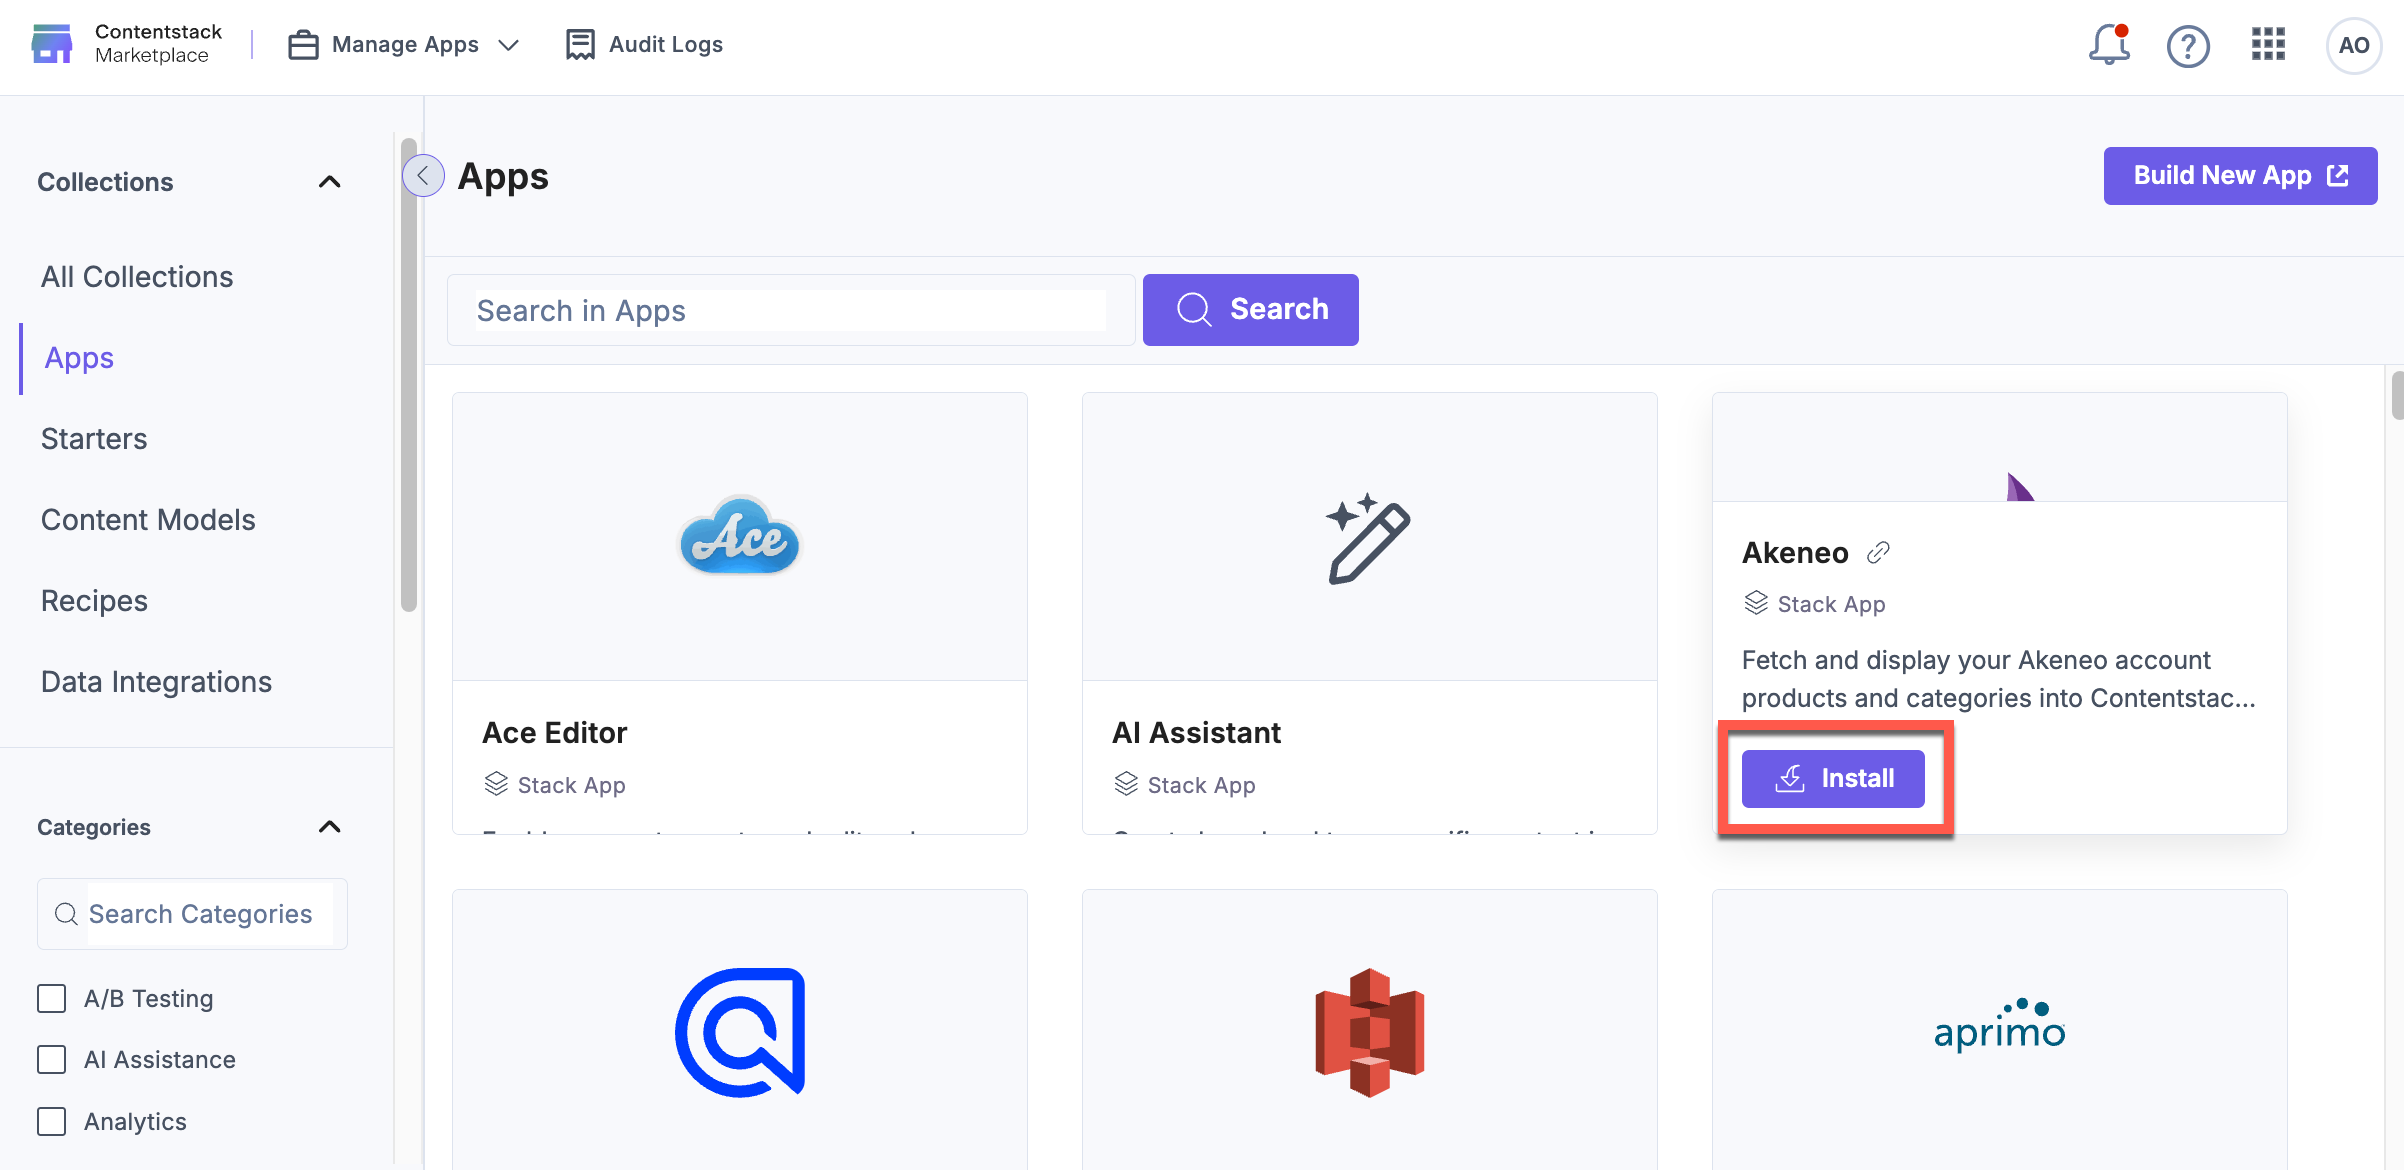This screenshot has height=1170, width=2404.
Task: Click the Audit Logs receipt icon
Action: pyautogui.click(x=580, y=45)
